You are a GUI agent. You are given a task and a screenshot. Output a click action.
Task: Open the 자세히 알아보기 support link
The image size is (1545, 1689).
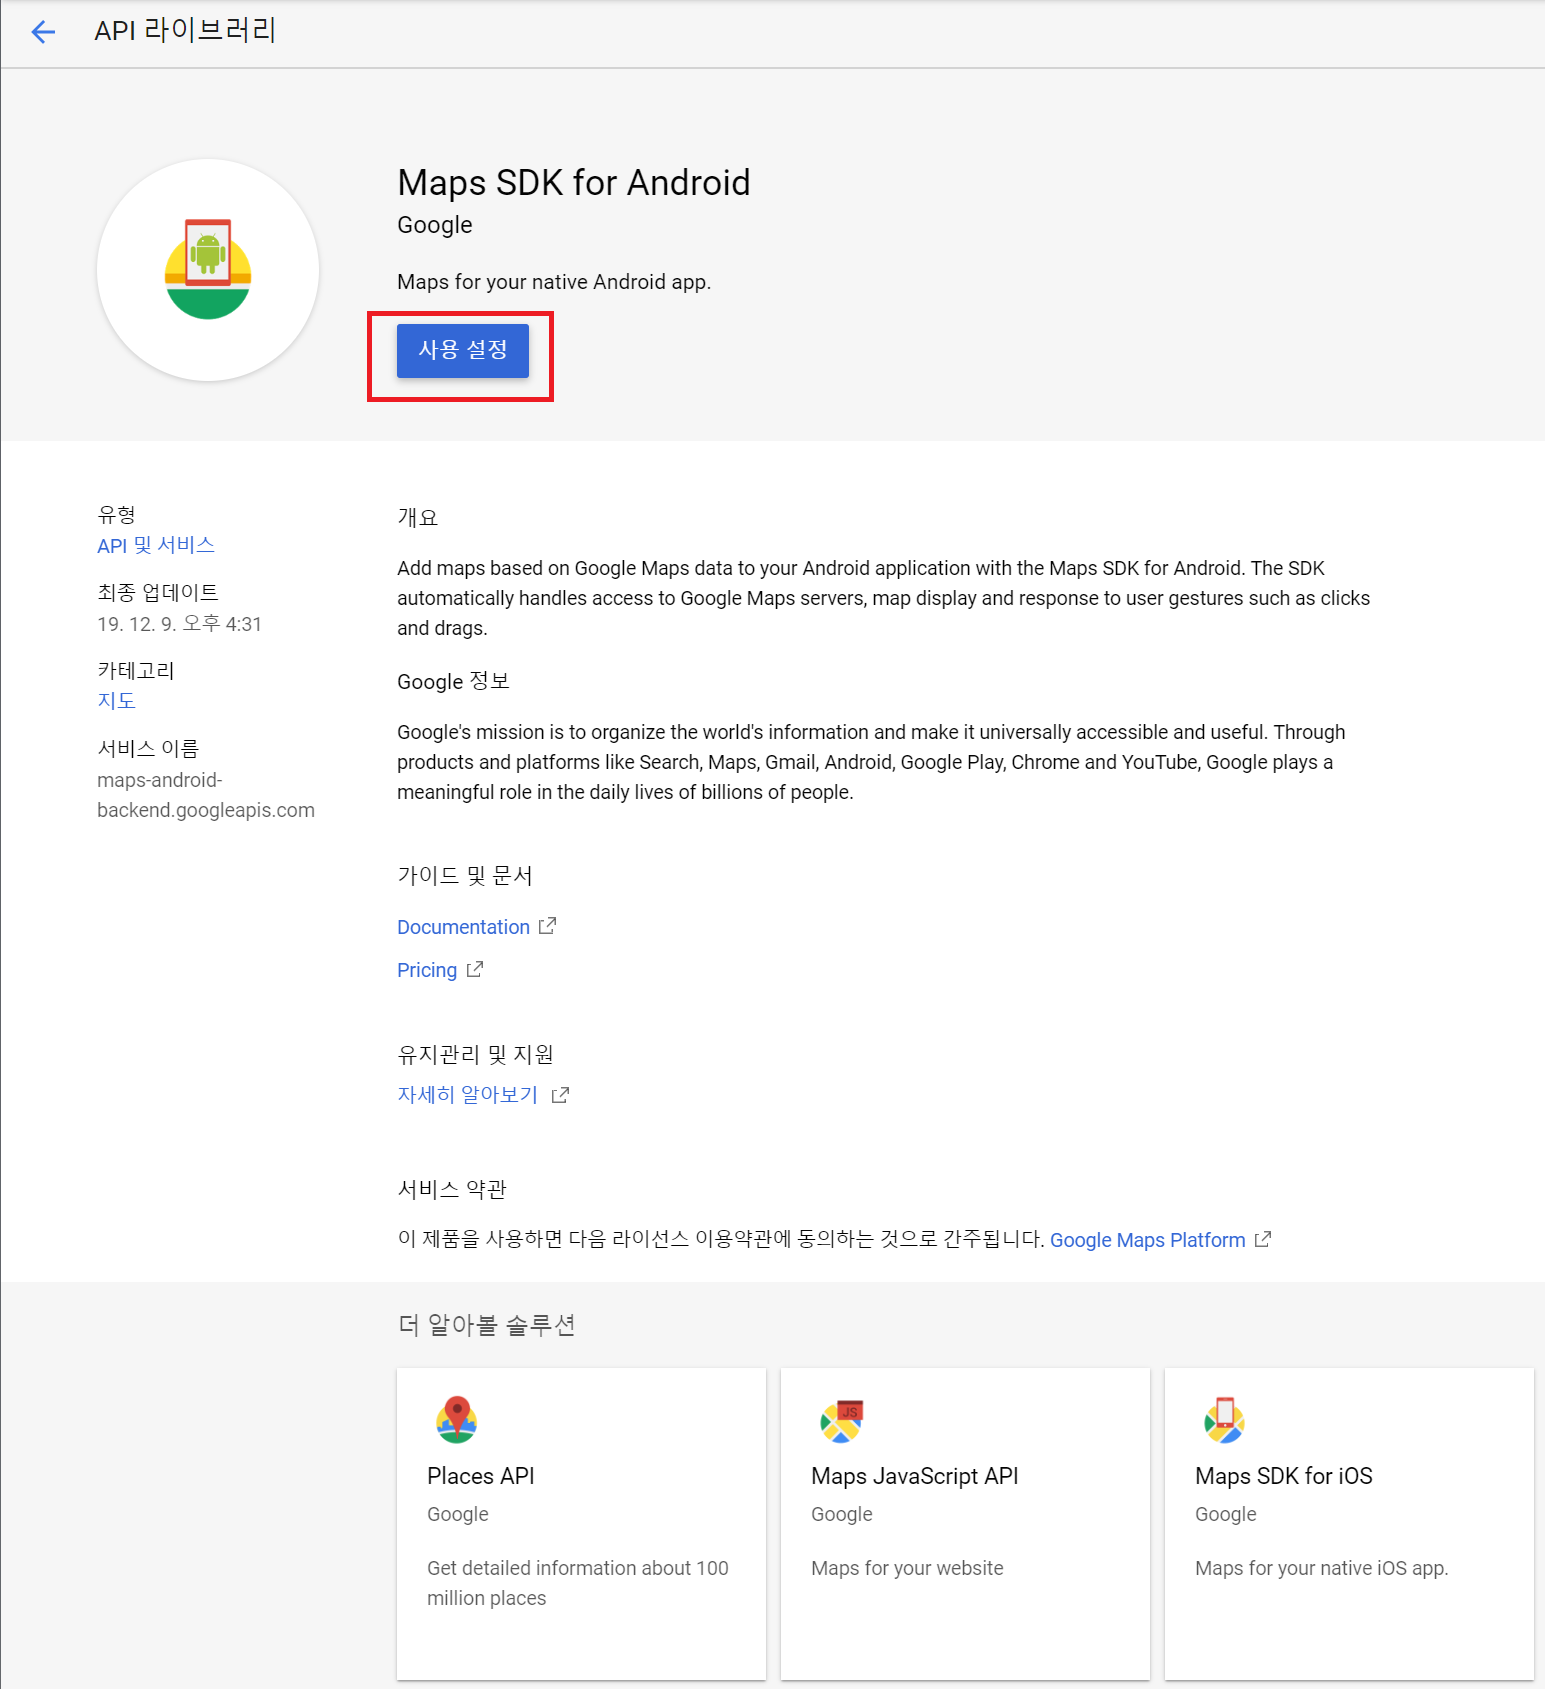[467, 1095]
